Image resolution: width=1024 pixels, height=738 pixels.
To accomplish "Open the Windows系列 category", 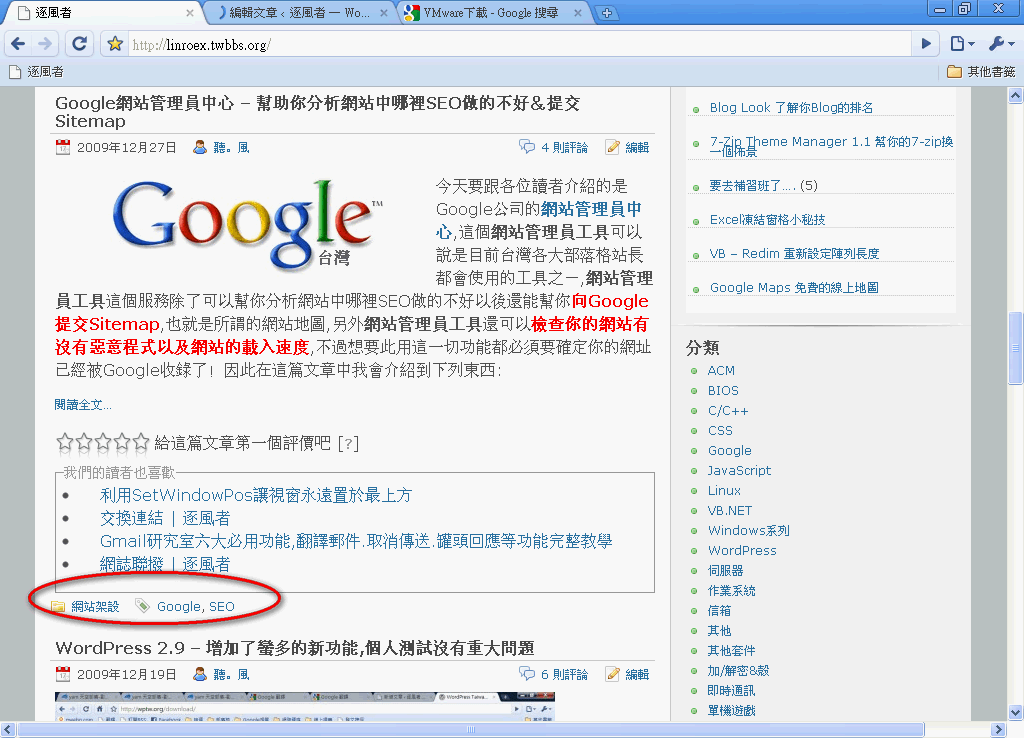I will [748, 530].
